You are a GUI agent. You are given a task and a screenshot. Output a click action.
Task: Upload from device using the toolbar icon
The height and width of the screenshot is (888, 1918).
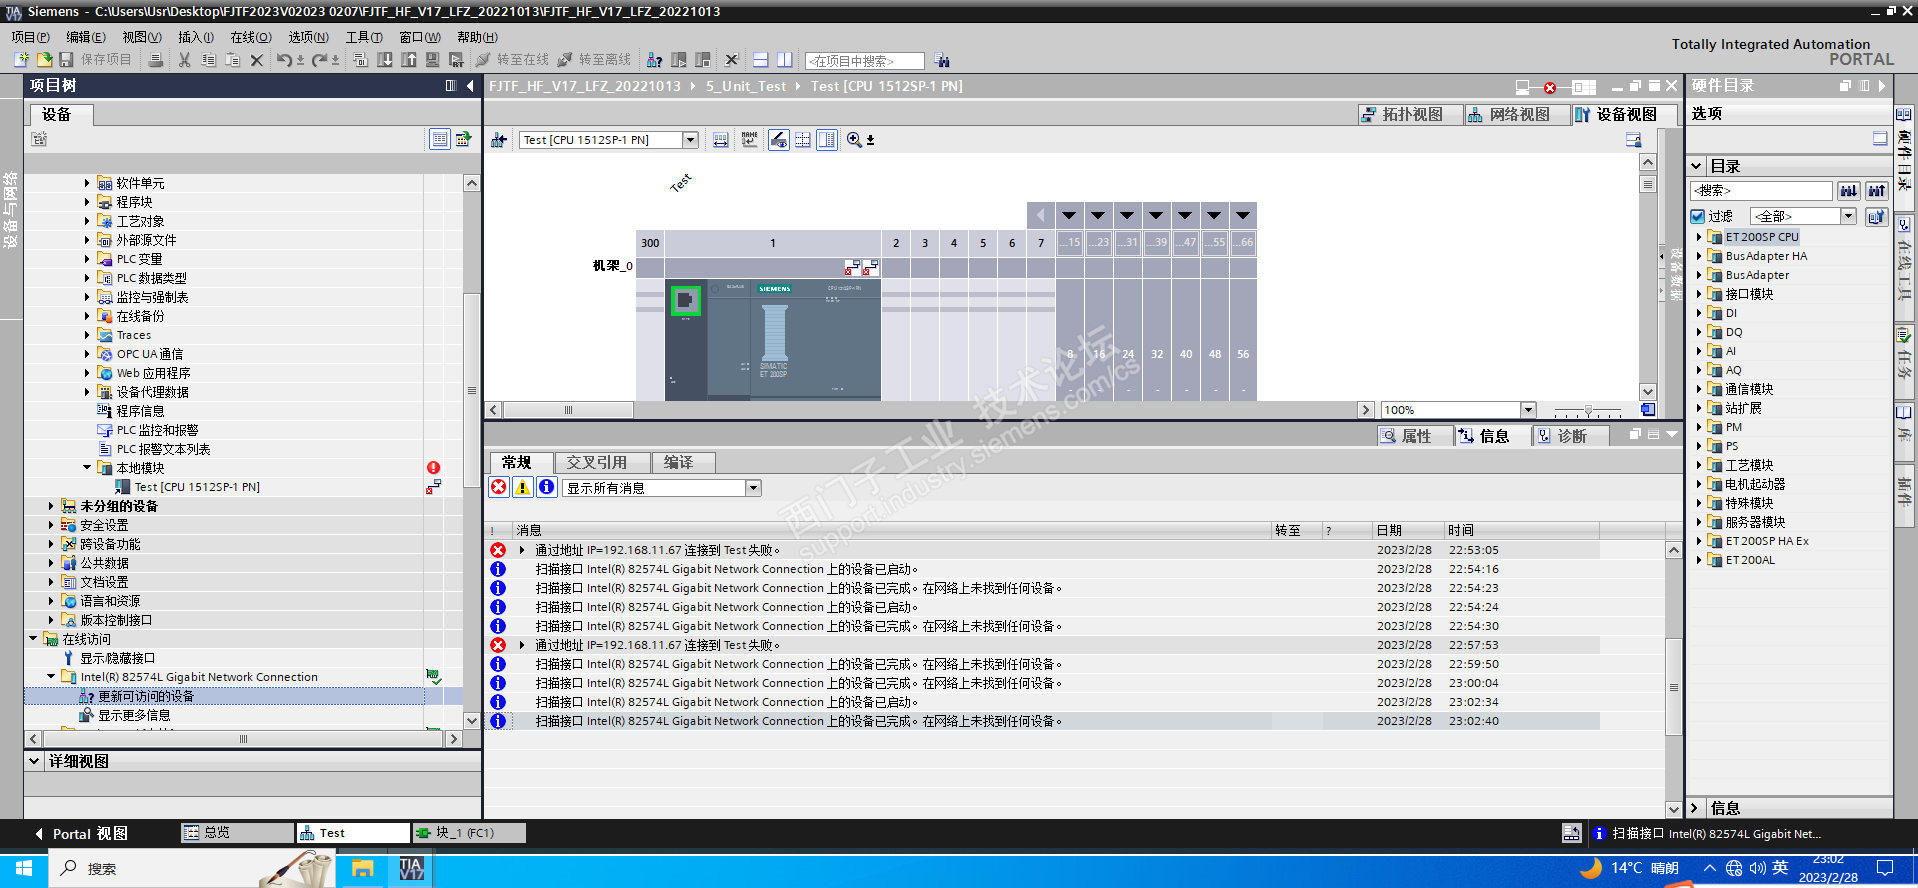click(409, 60)
